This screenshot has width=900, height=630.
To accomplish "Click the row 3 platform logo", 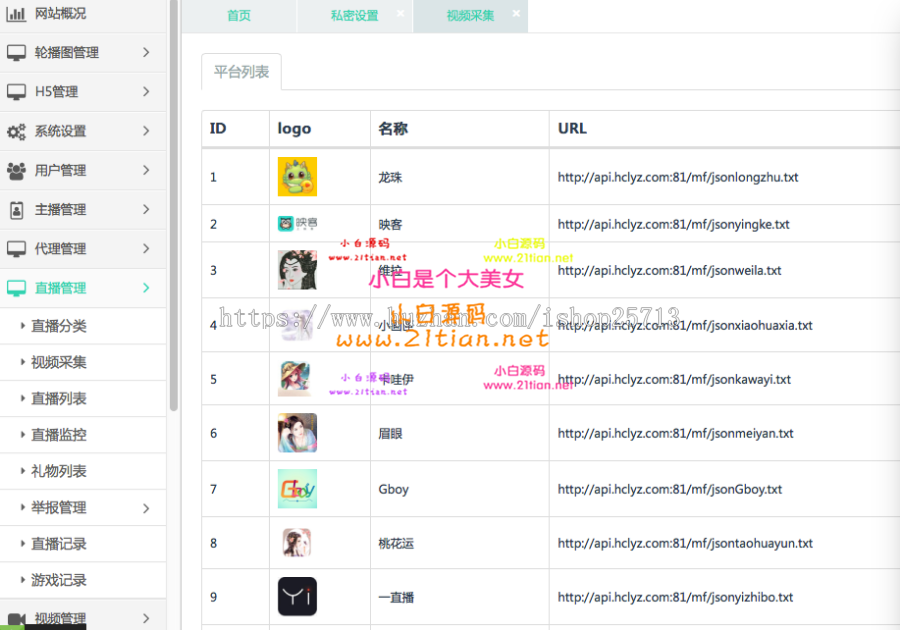I will (297, 270).
